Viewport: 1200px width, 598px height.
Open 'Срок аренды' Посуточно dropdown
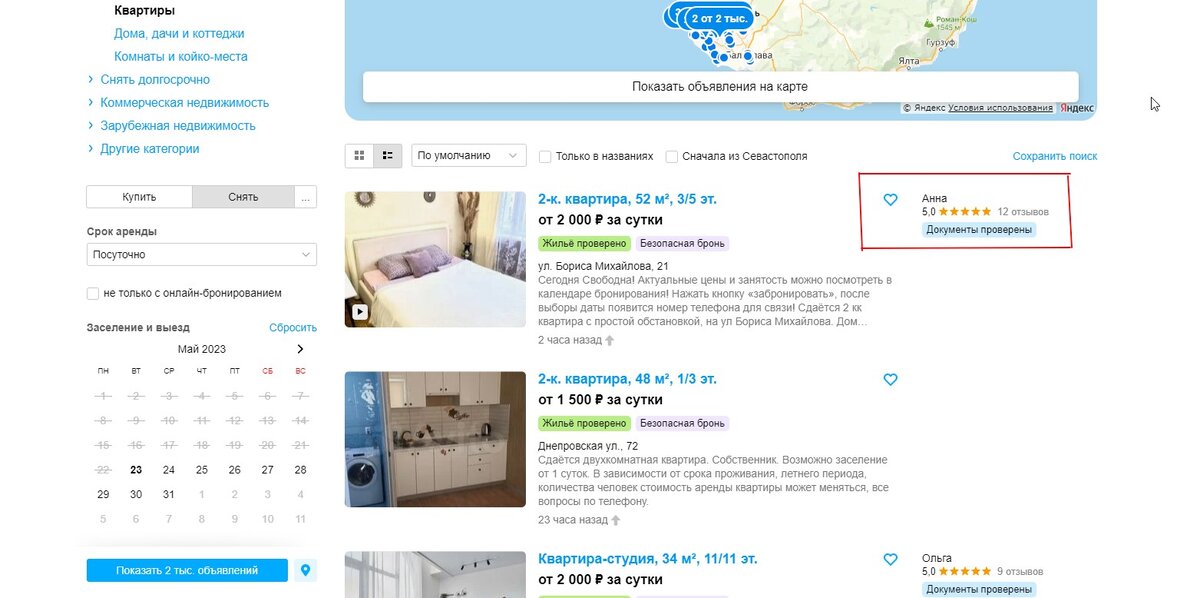202,255
